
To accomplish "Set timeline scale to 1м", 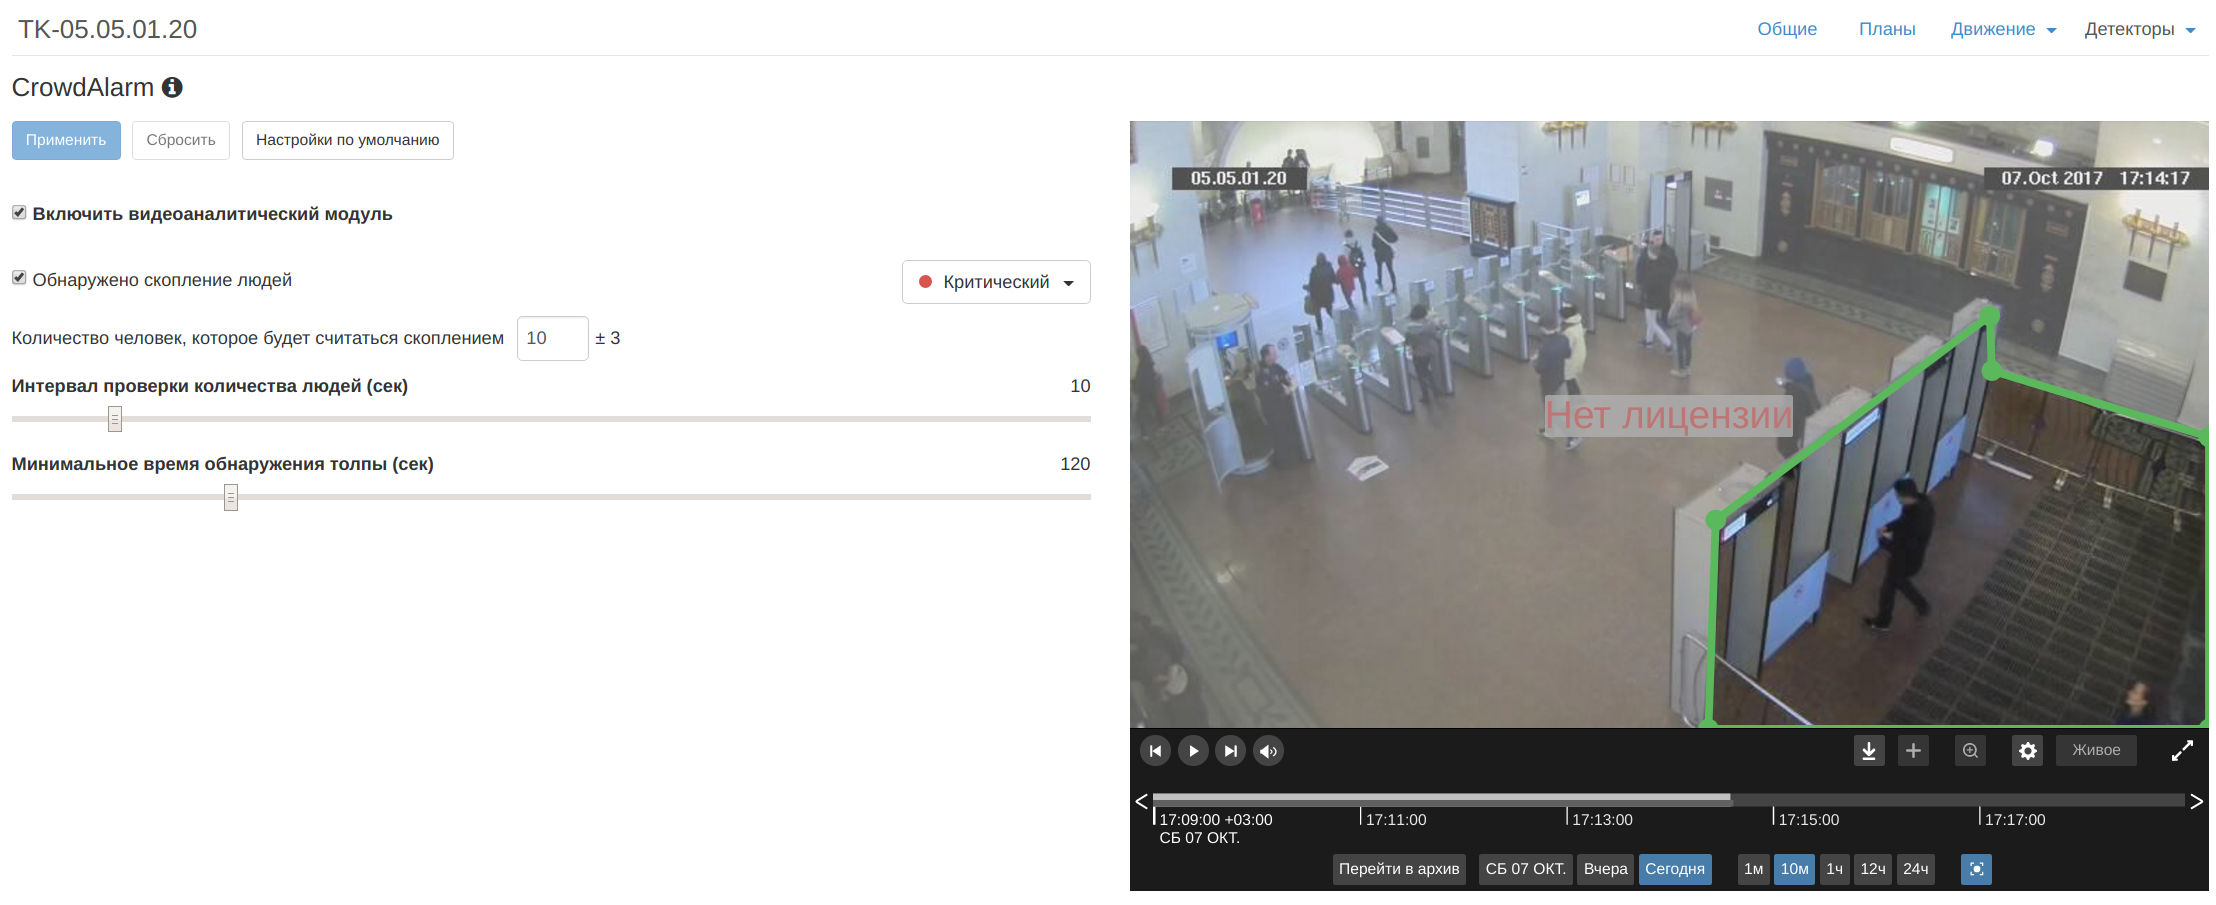I will pos(1753,869).
